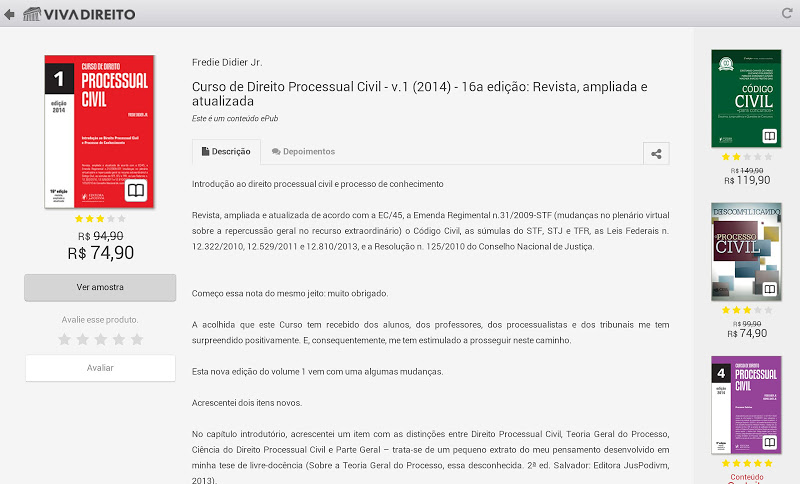This screenshot has width=800, height=484.
Task: Select the struck-through R$ 149,90 price
Action: click(747, 170)
